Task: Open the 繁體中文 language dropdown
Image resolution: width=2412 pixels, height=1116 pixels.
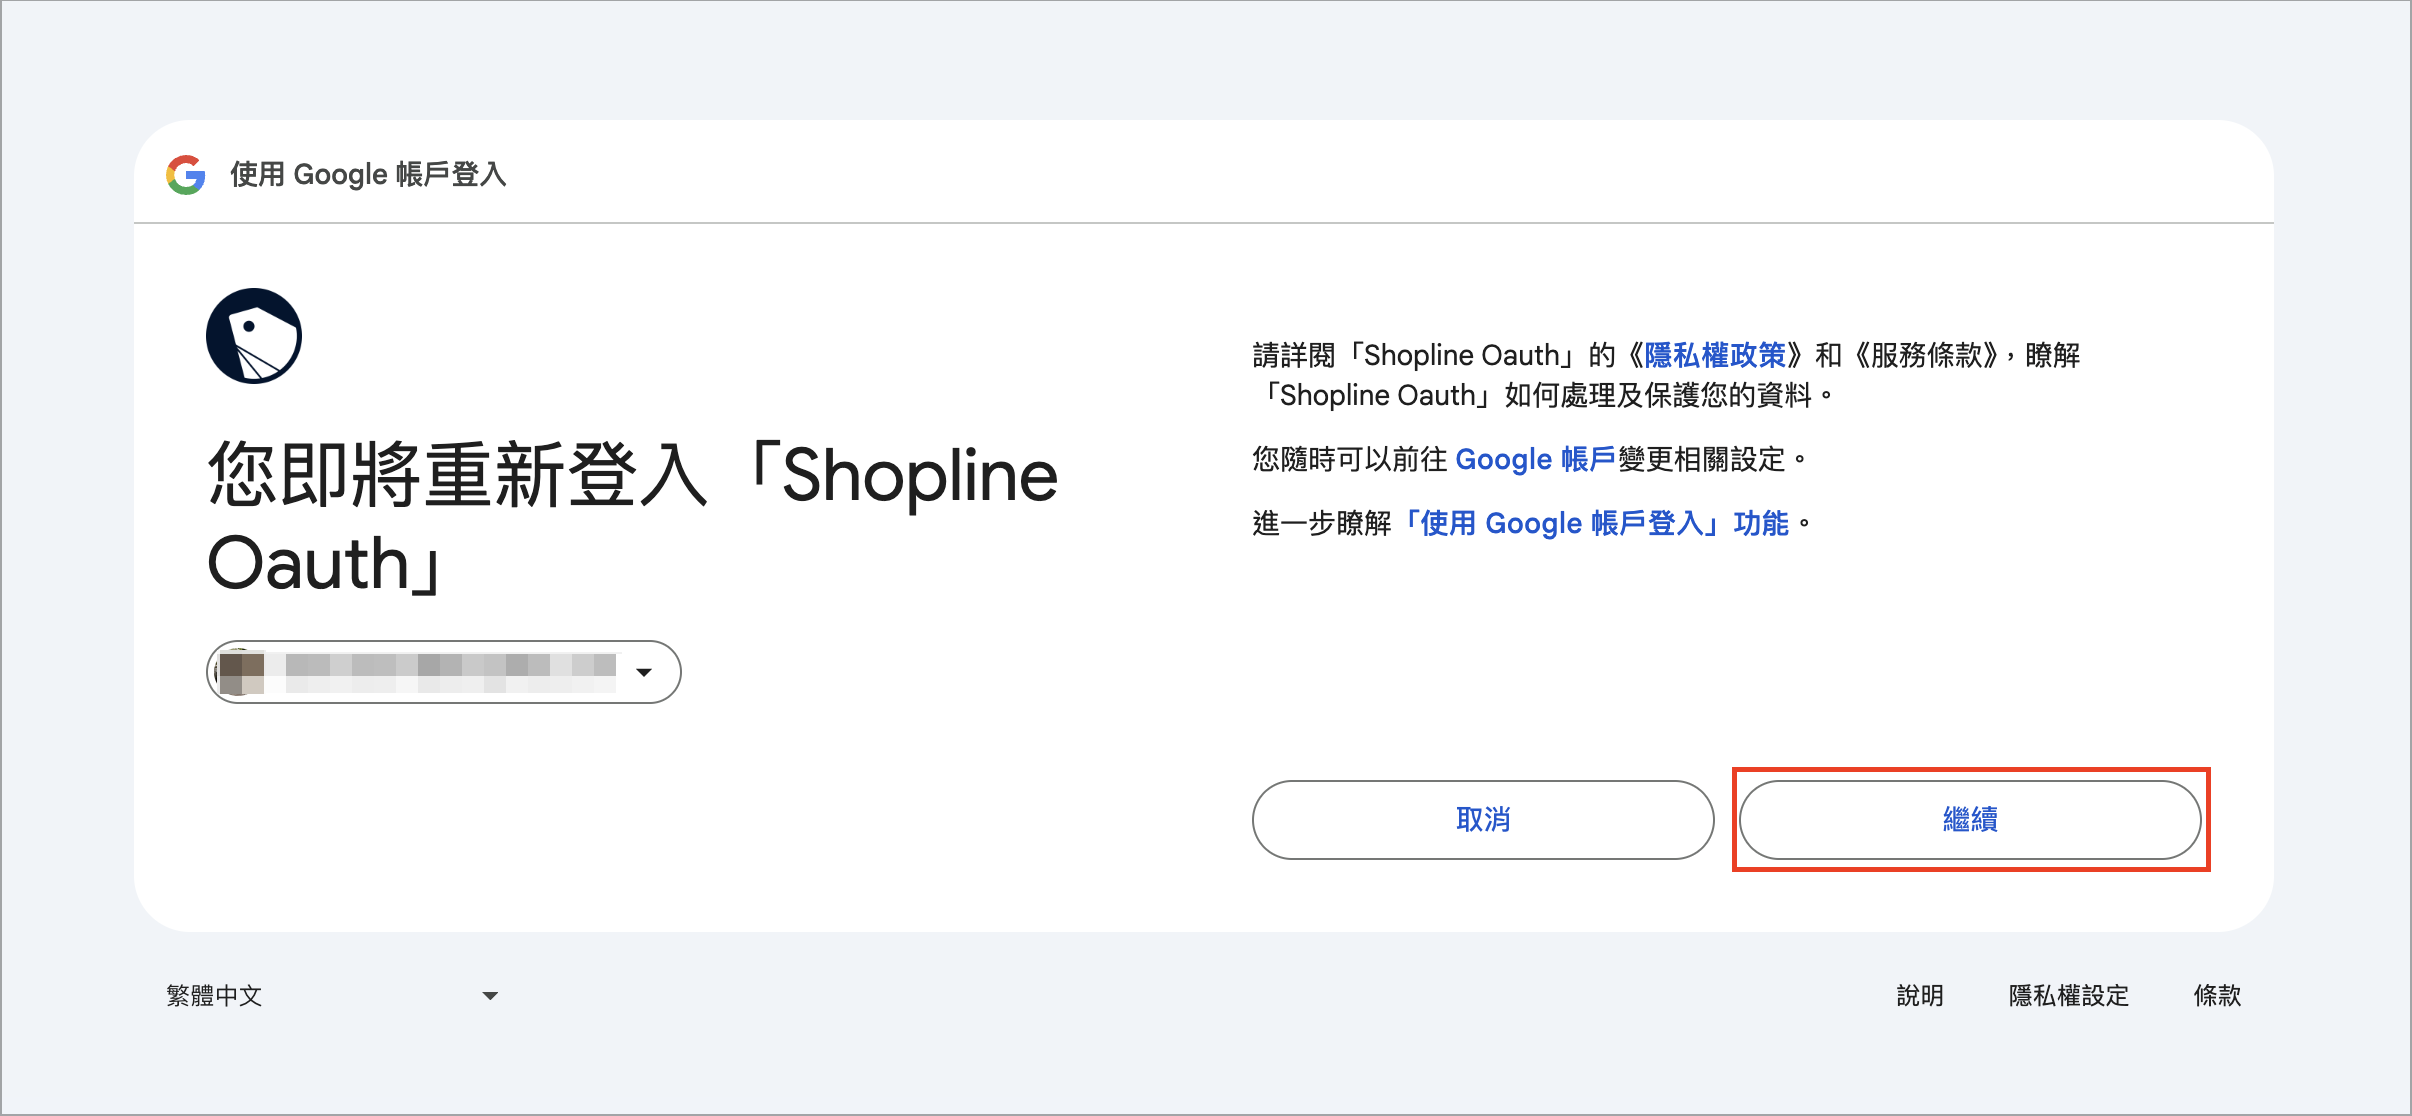Action: tap(332, 996)
